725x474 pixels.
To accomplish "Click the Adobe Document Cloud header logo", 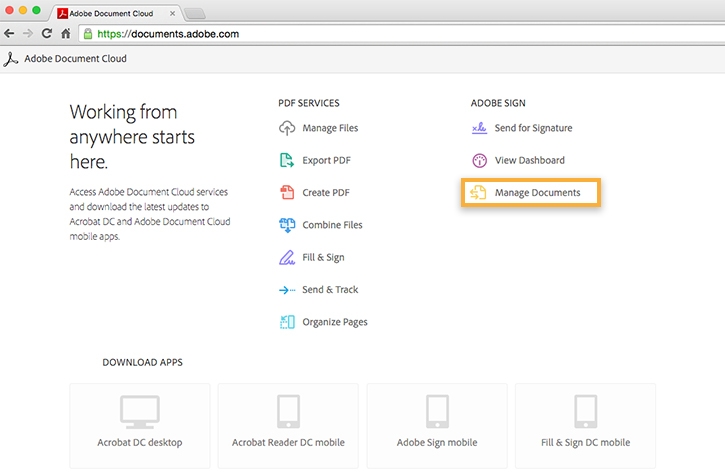I will tap(12, 59).
